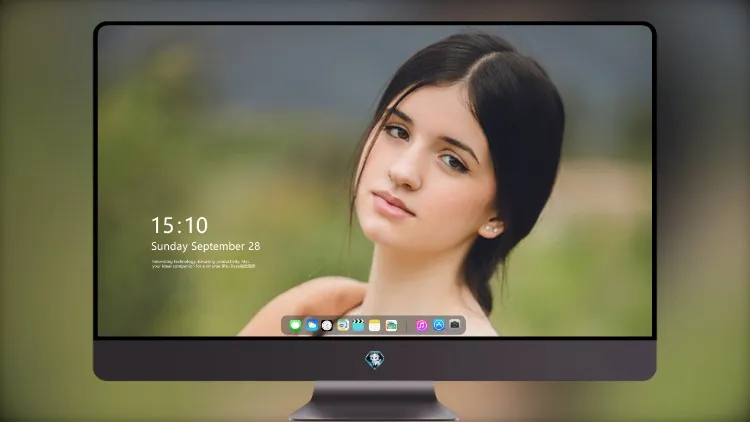
Task: Open the yellow Notes app in dock
Action: click(x=375, y=325)
